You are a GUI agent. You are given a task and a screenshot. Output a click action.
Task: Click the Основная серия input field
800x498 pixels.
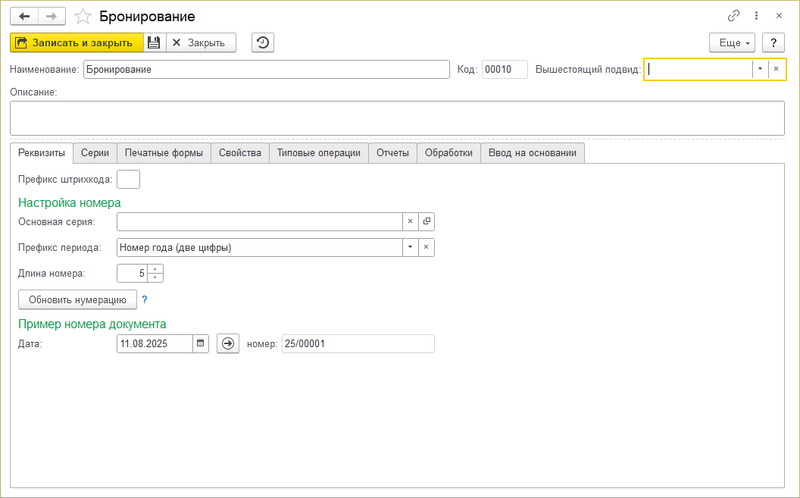click(260, 221)
